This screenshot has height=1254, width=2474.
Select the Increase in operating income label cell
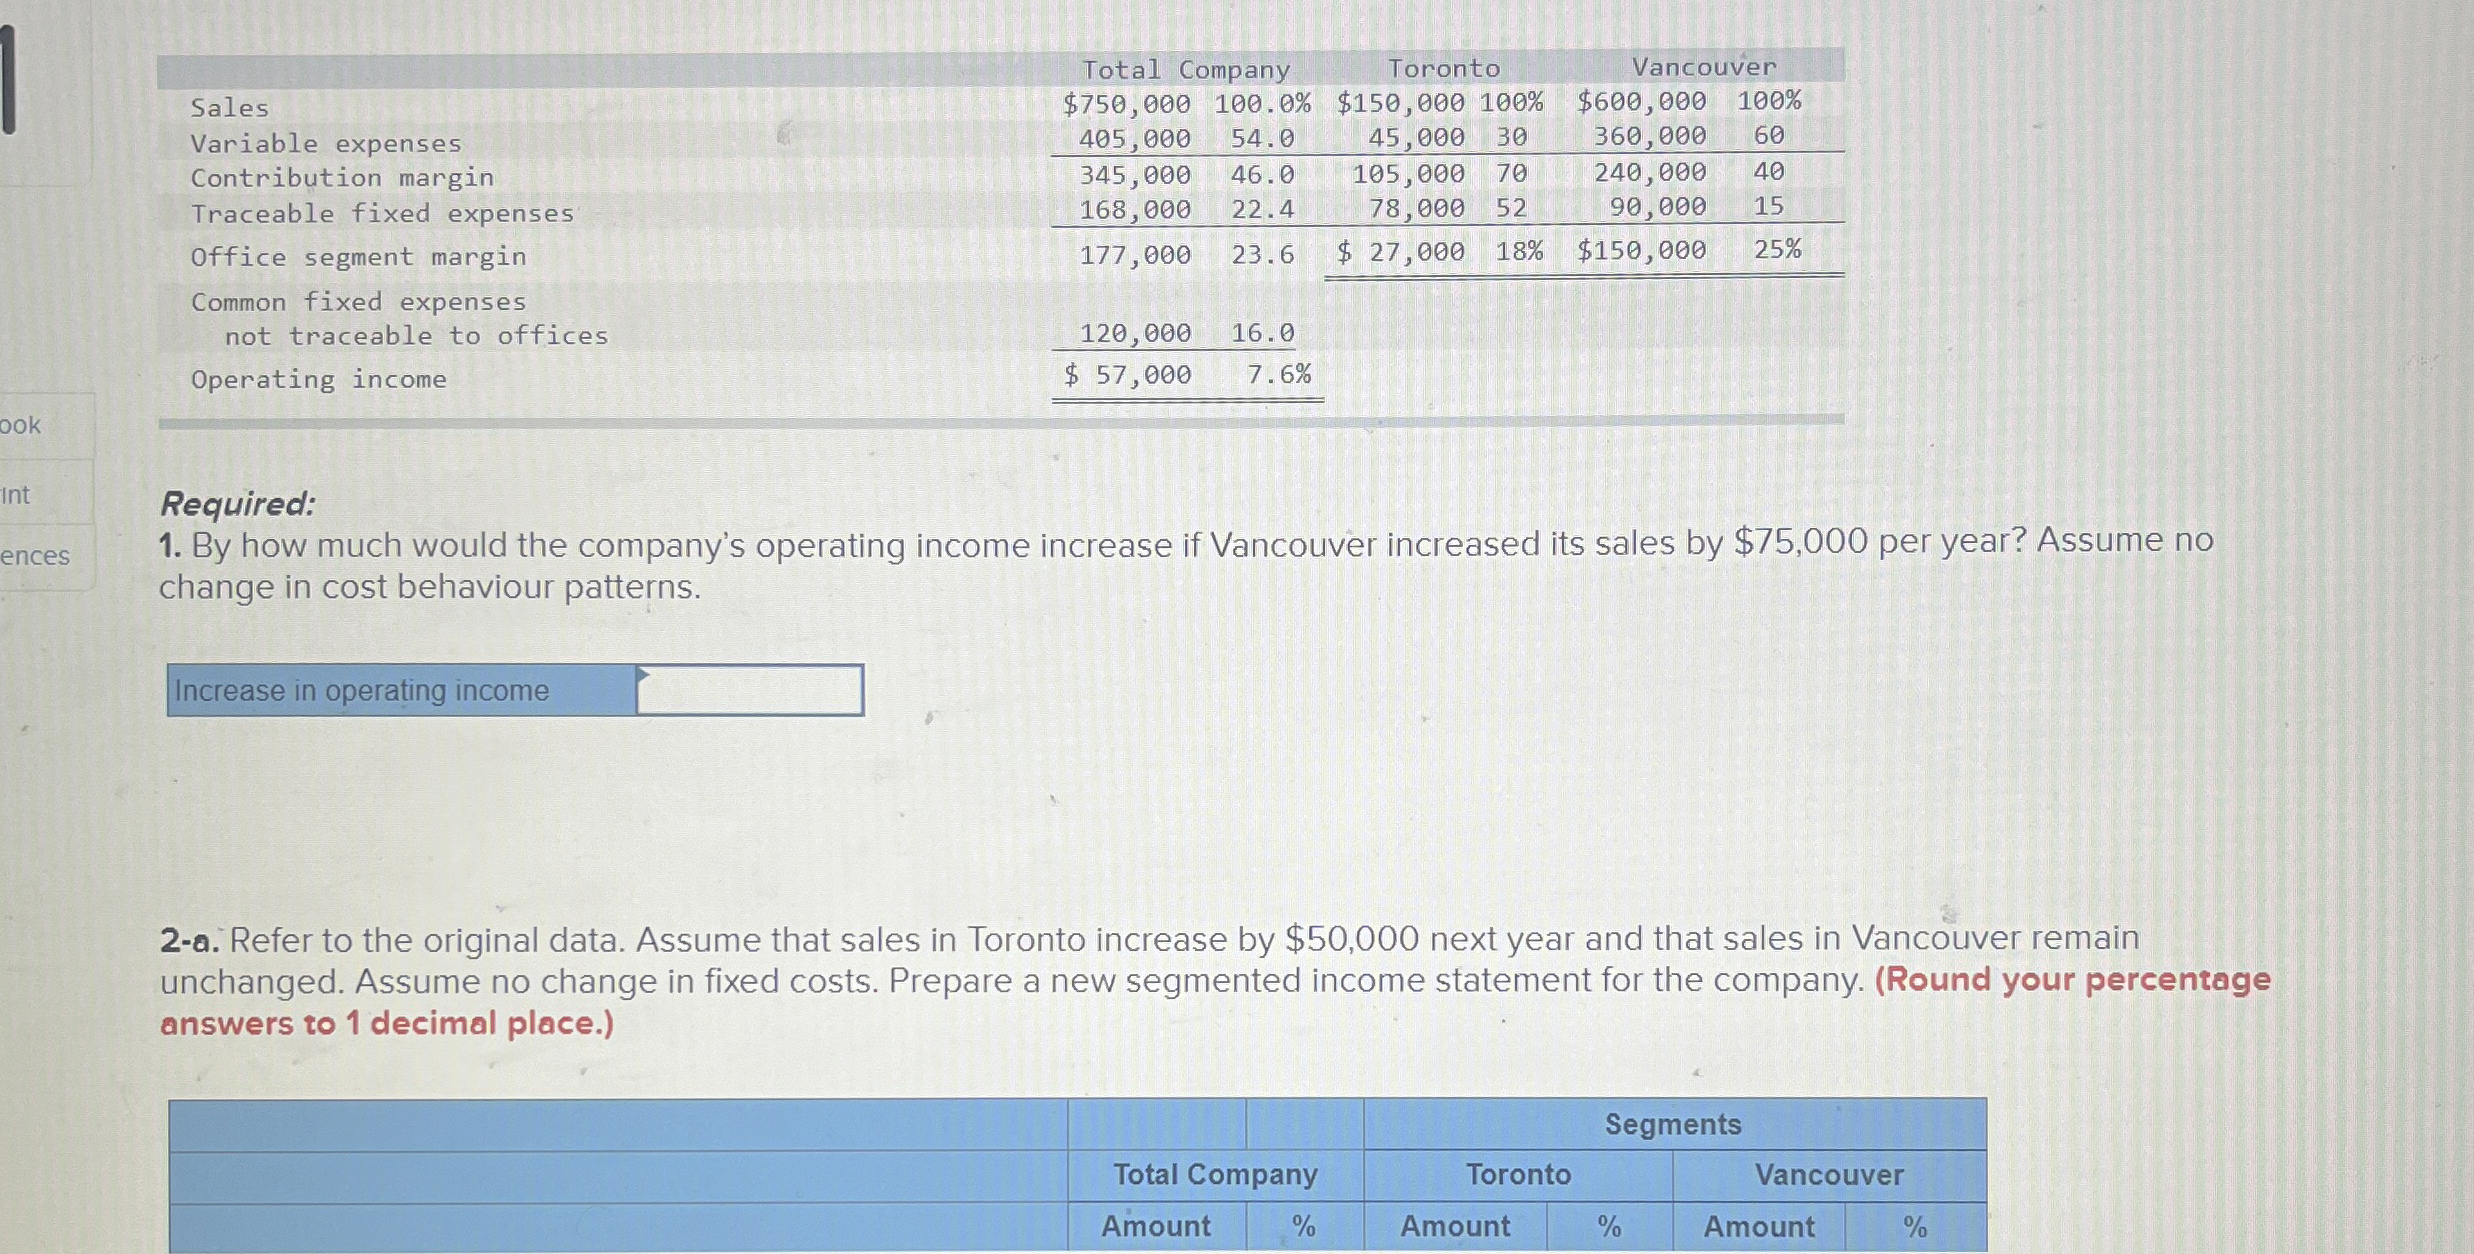coord(402,690)
